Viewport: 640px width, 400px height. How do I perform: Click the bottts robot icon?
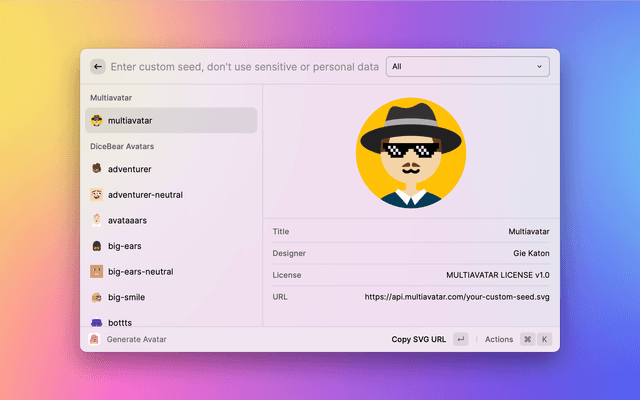pyautogui.click(x=96, y=322)
